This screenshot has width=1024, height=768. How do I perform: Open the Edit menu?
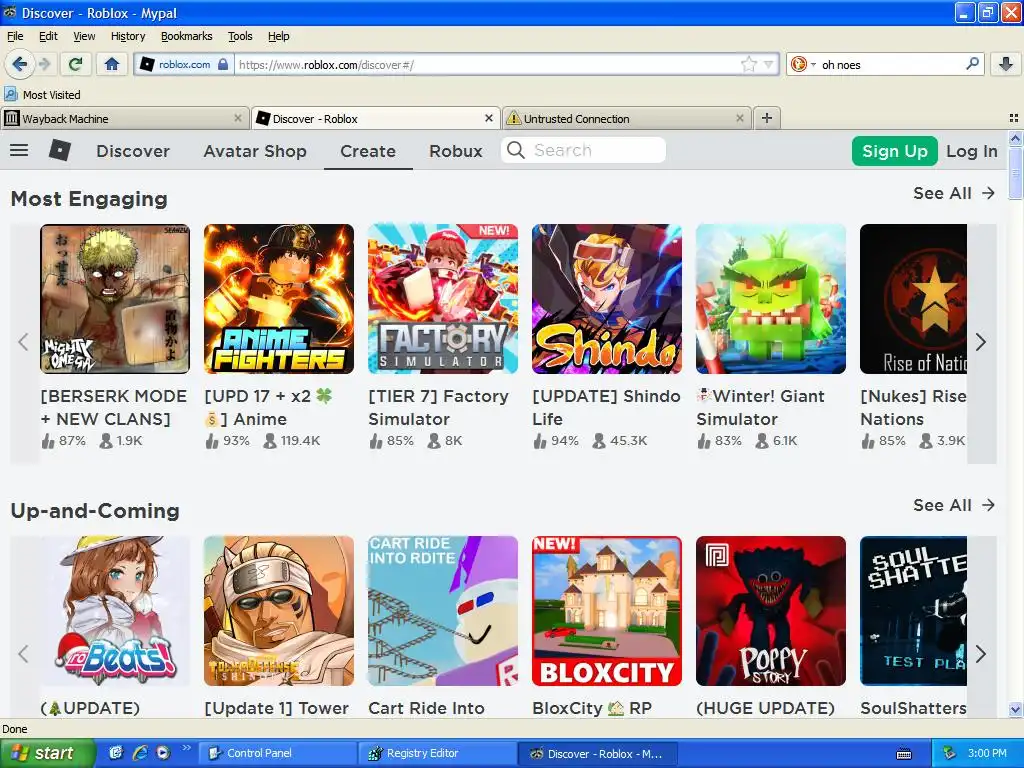coord(48,36)
